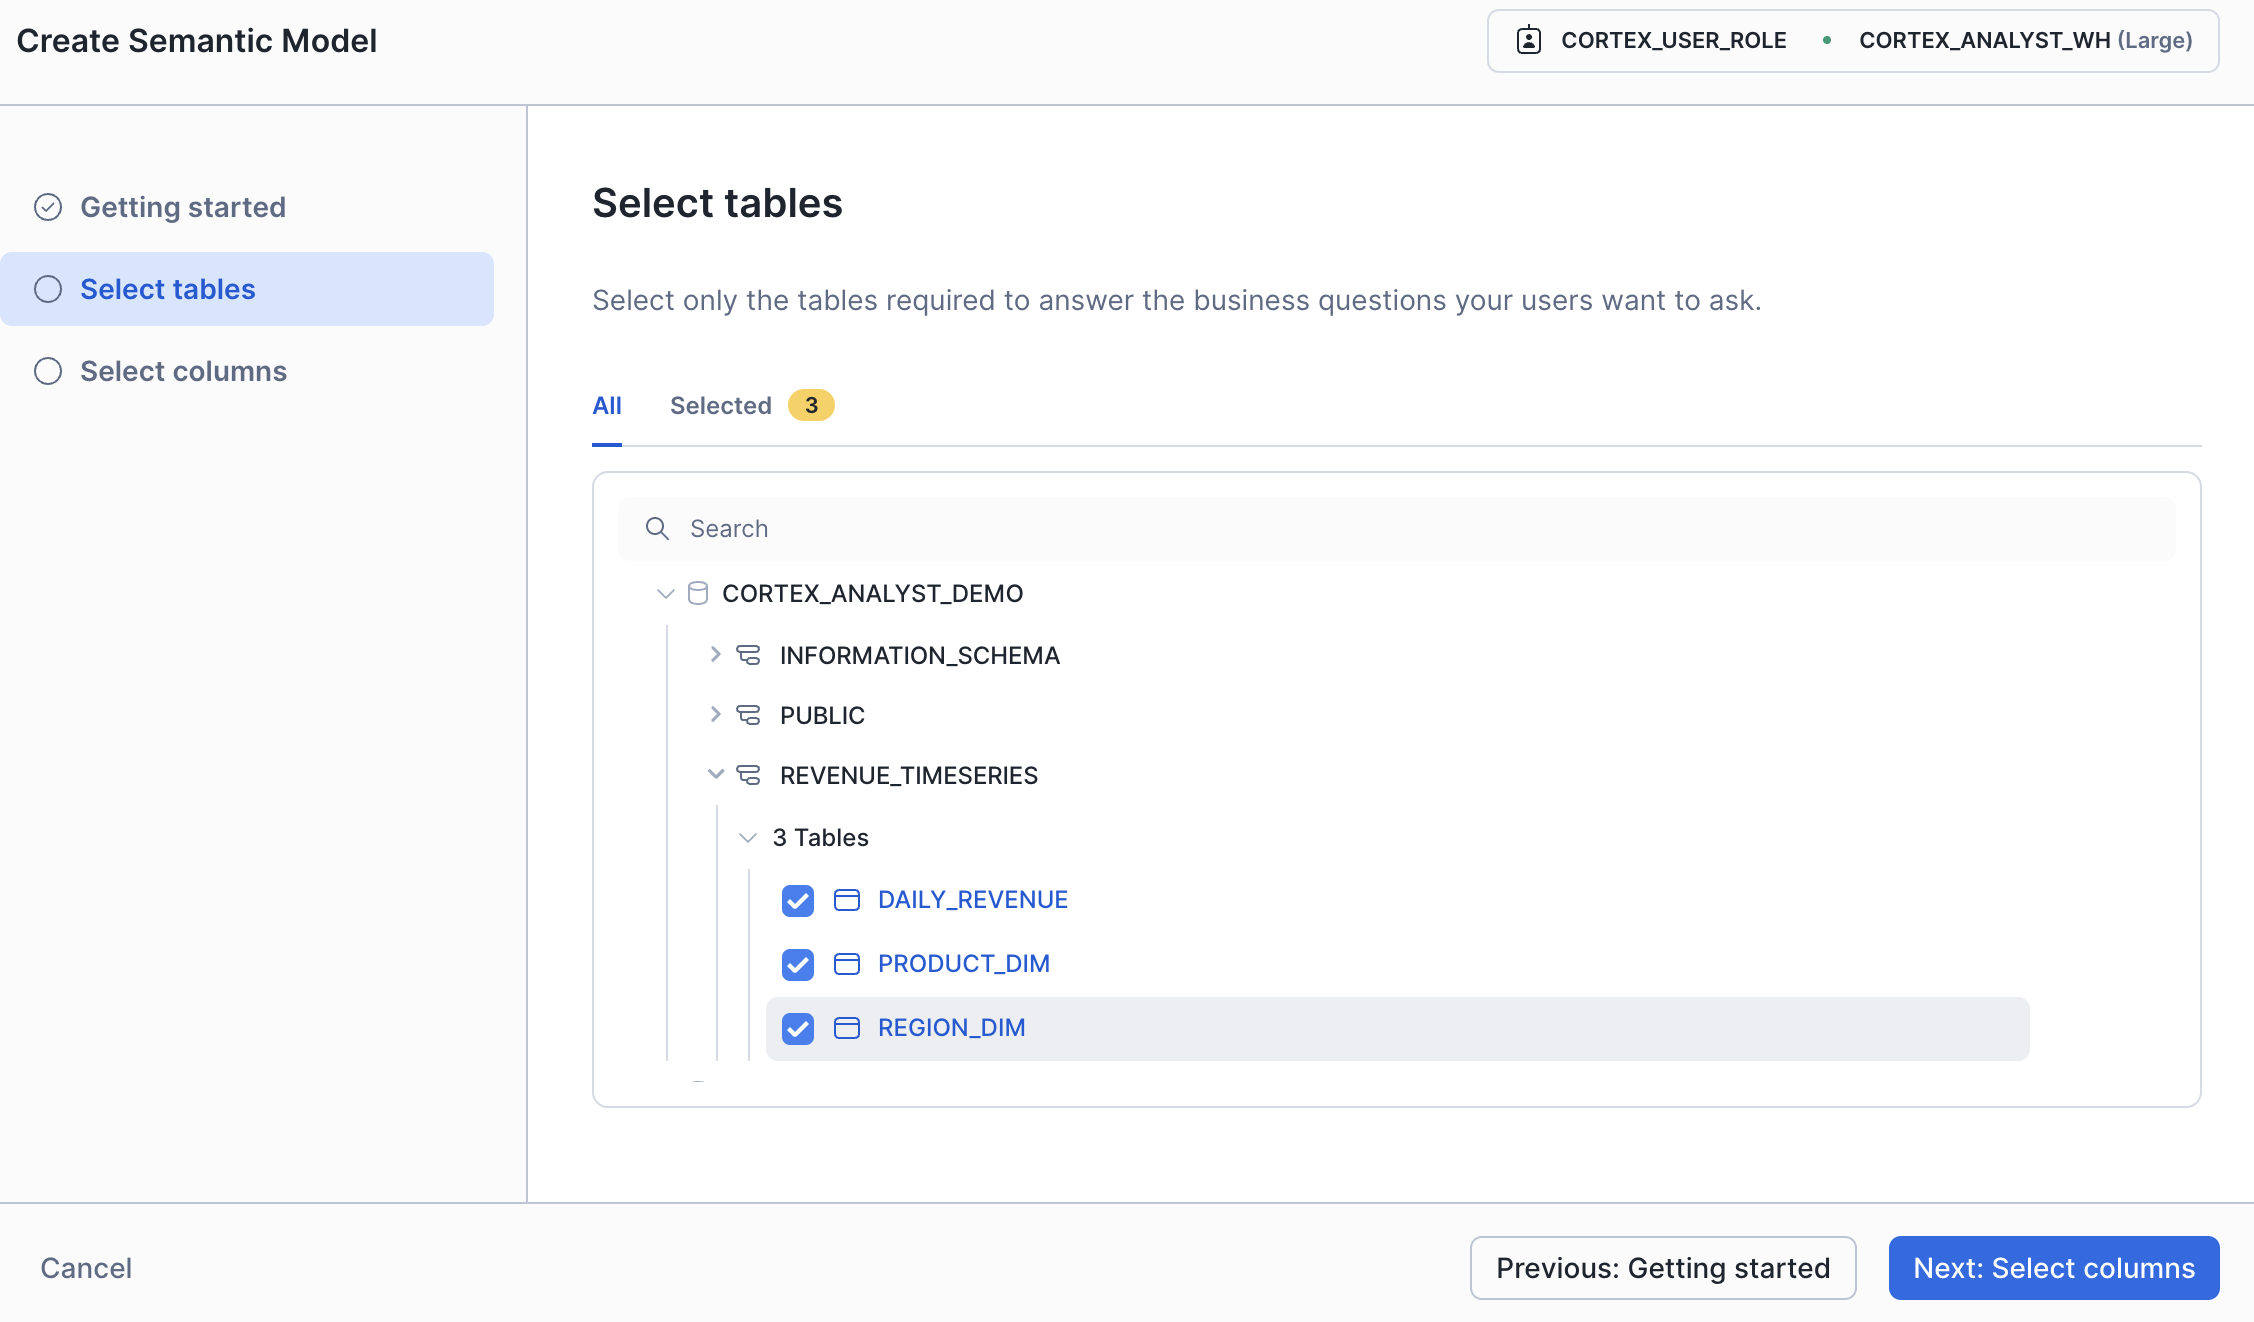
Task: Click the Cancel link
Action: click(86, 1268)
